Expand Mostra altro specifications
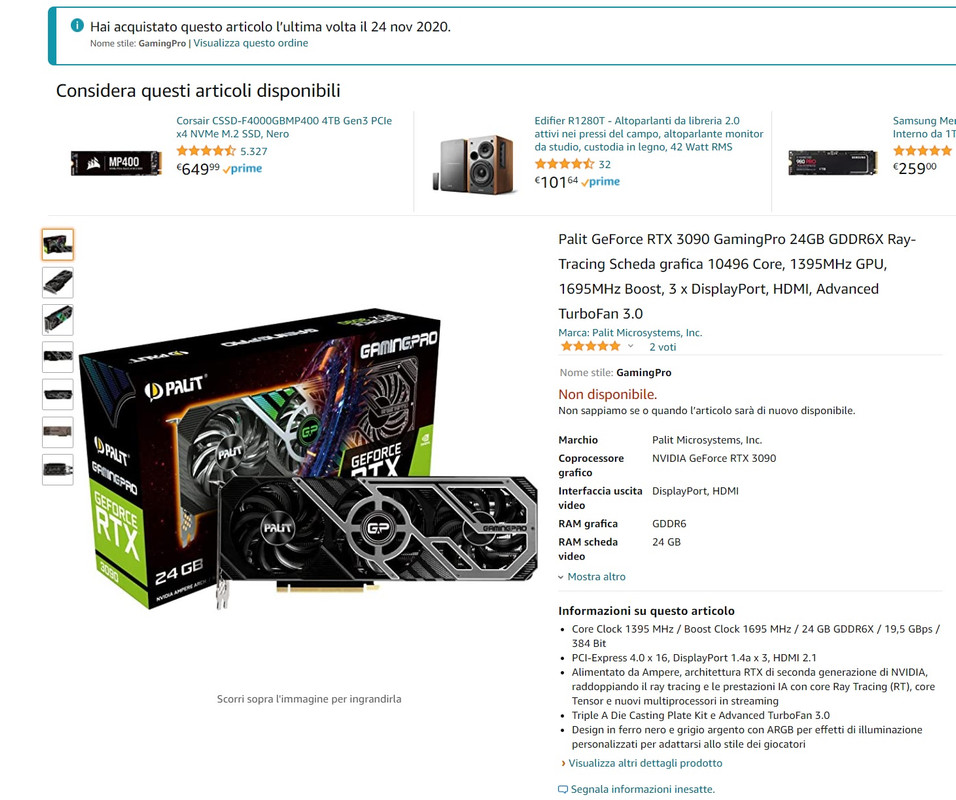956x800 pixels. coord(592,576)
